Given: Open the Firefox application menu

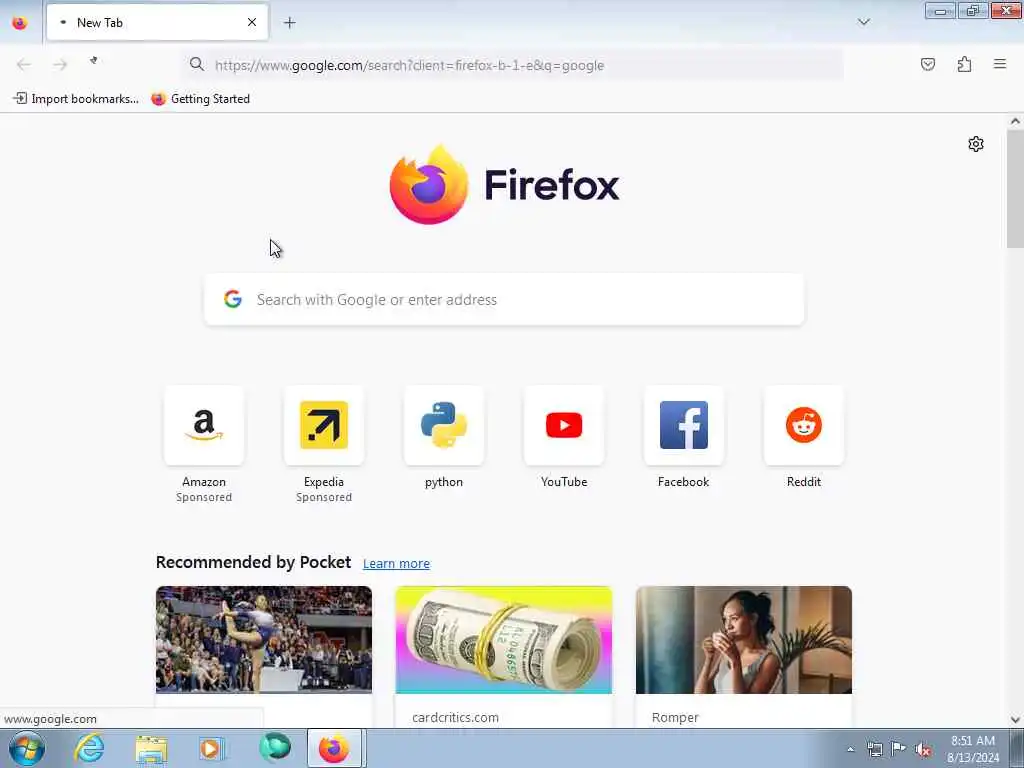Looking at the screenshot, I should (x=1000, y=64).
